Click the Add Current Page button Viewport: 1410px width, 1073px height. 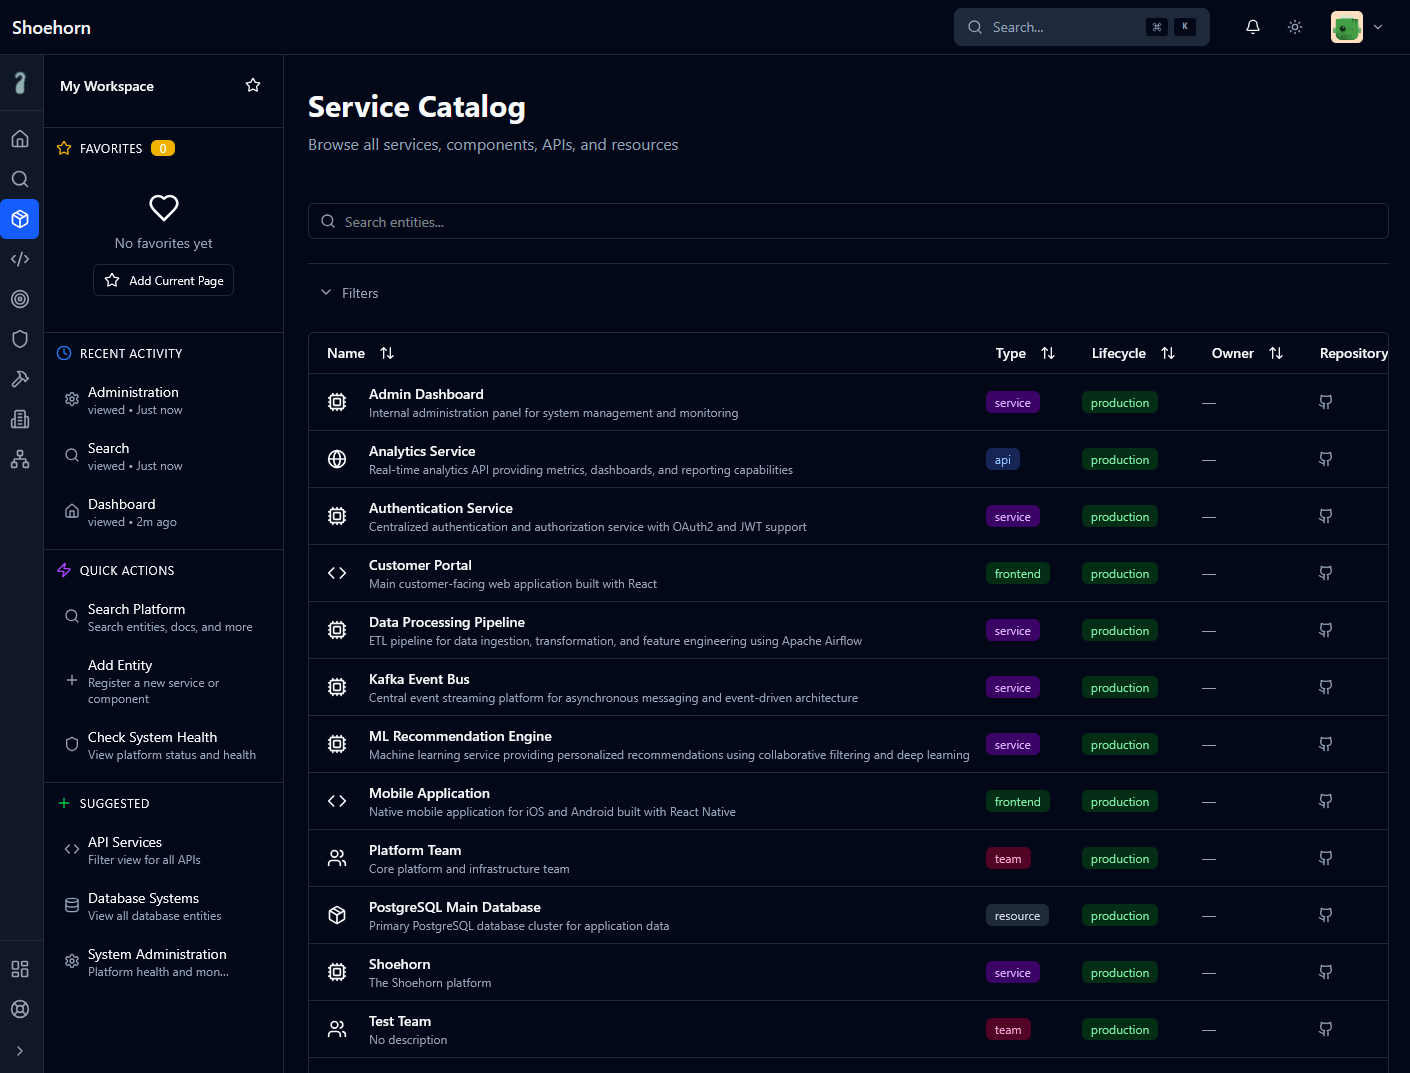coord(164,280)
